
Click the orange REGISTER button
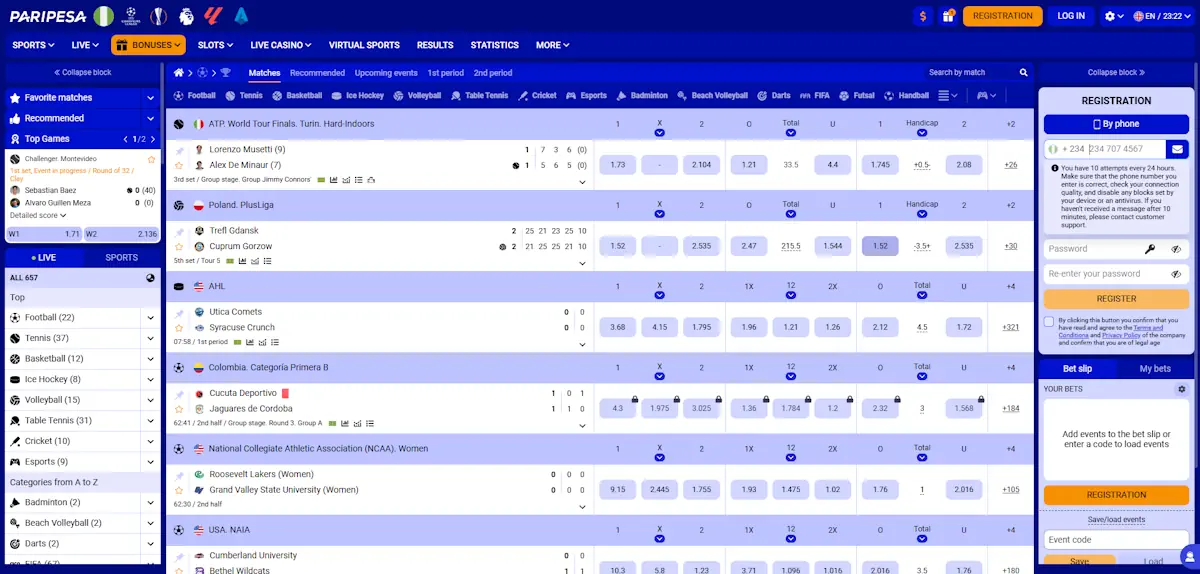pos(1116,298)
